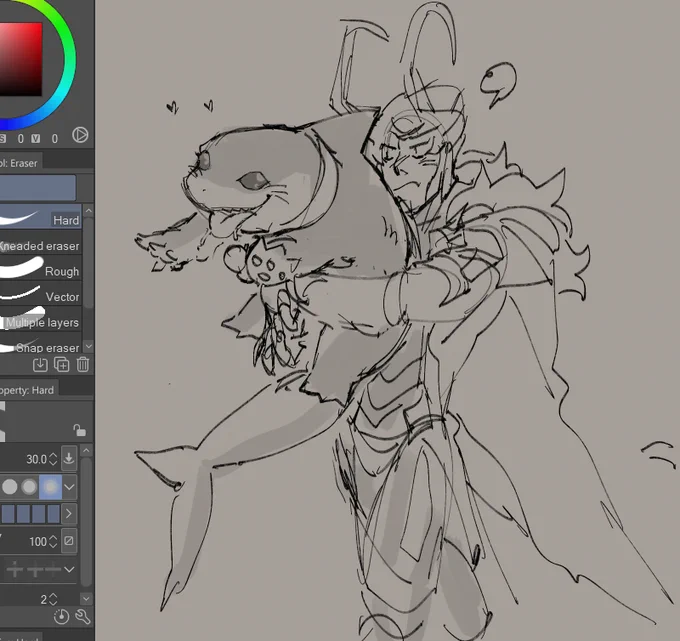This screenshot has width=680, height=641.
Task: Pick a red shade in the color square
Action: (x=21, y=60)
